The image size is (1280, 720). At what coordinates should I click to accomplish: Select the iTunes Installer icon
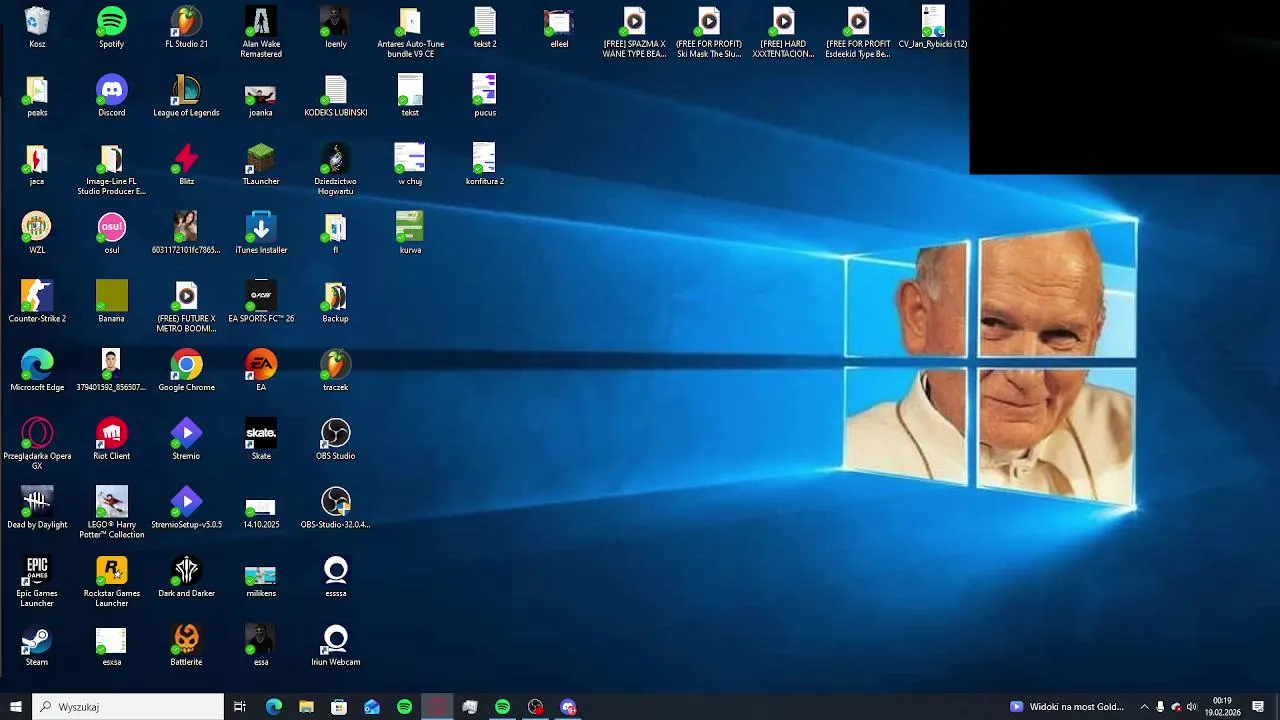(x=261, y=233)
